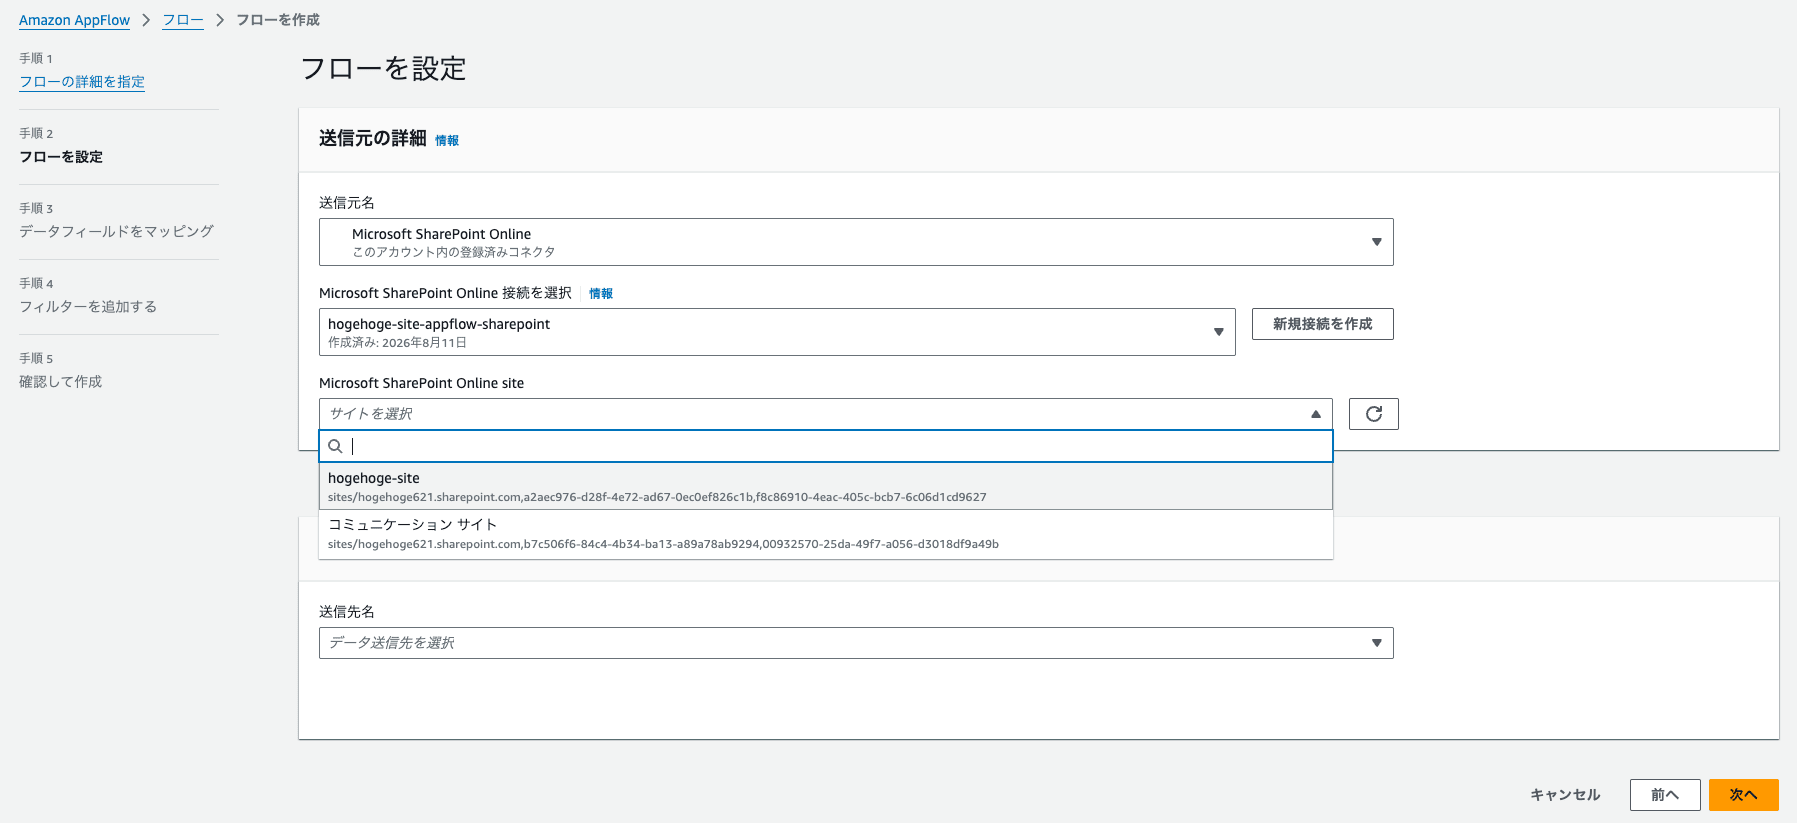
Task: Click the 送信元名 field label
Action: (x=347, y=203)
